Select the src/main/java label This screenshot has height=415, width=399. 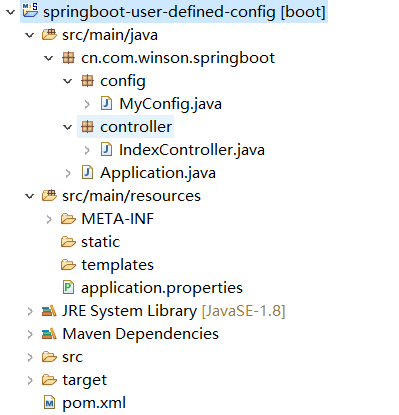pos(110,35)
